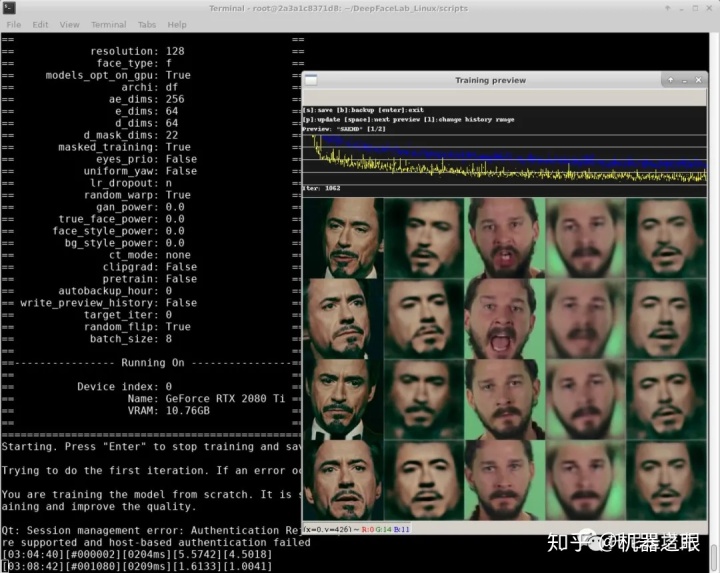
Task: Click the "pretrain: False" line
Action: [x=150, y=279]
